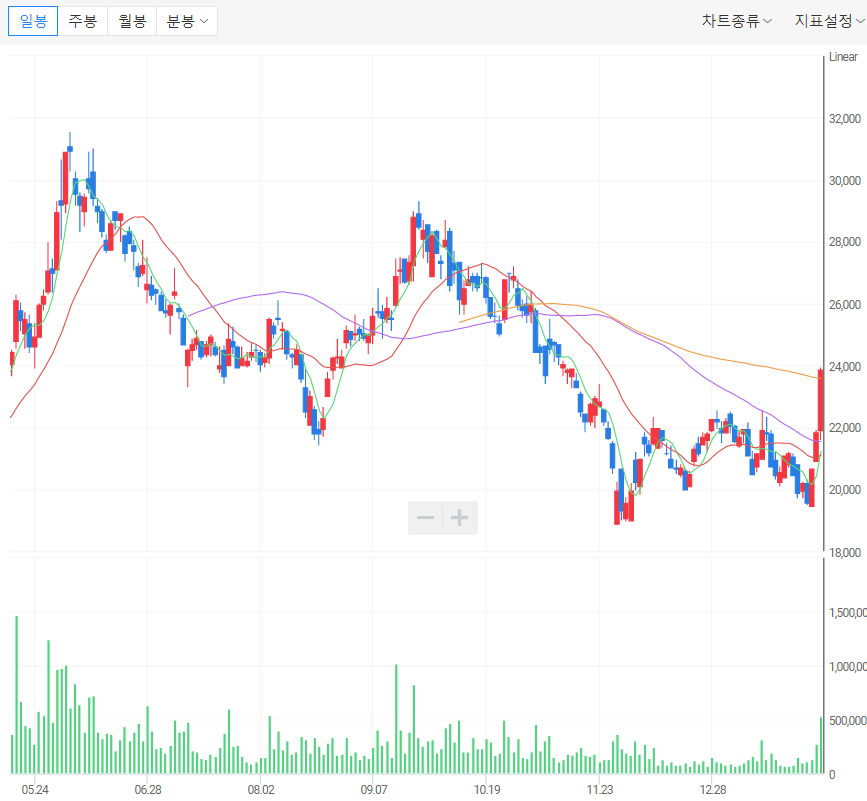Click the 24,000 price axis label
Image resolution: width=867 pixels, height=801 pixels.
click(845, 367)
